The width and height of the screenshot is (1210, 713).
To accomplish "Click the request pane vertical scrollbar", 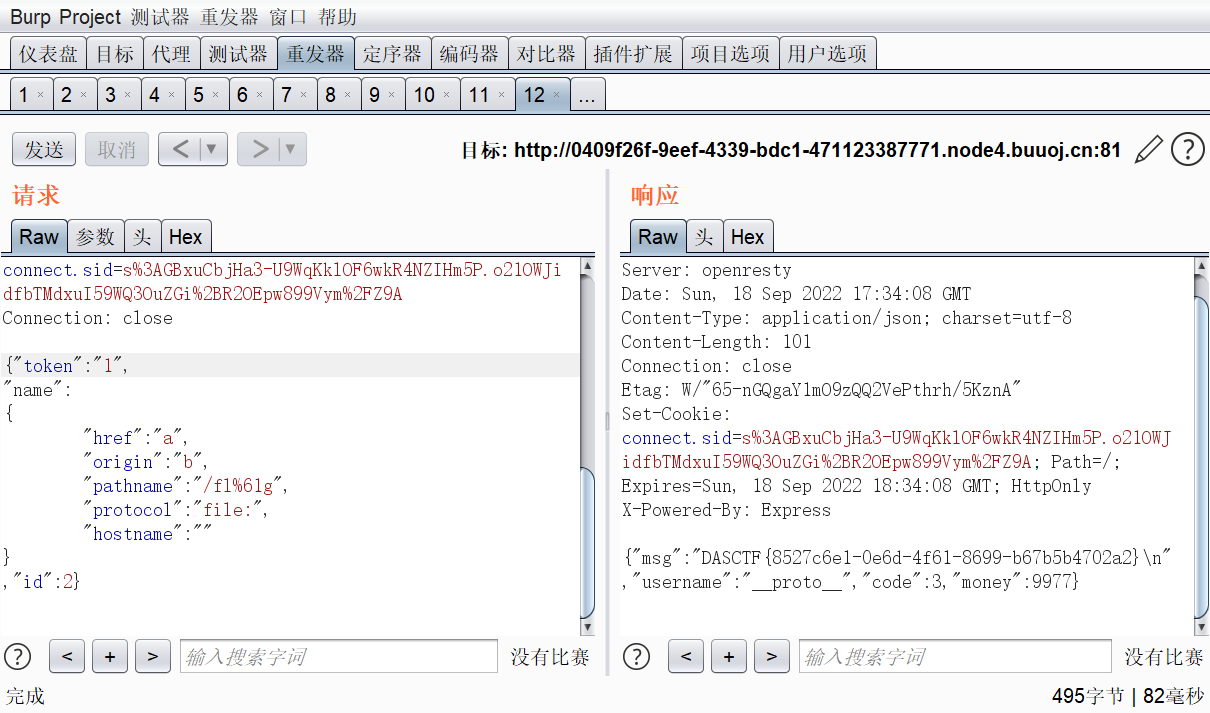I will (x=588, y=446).
